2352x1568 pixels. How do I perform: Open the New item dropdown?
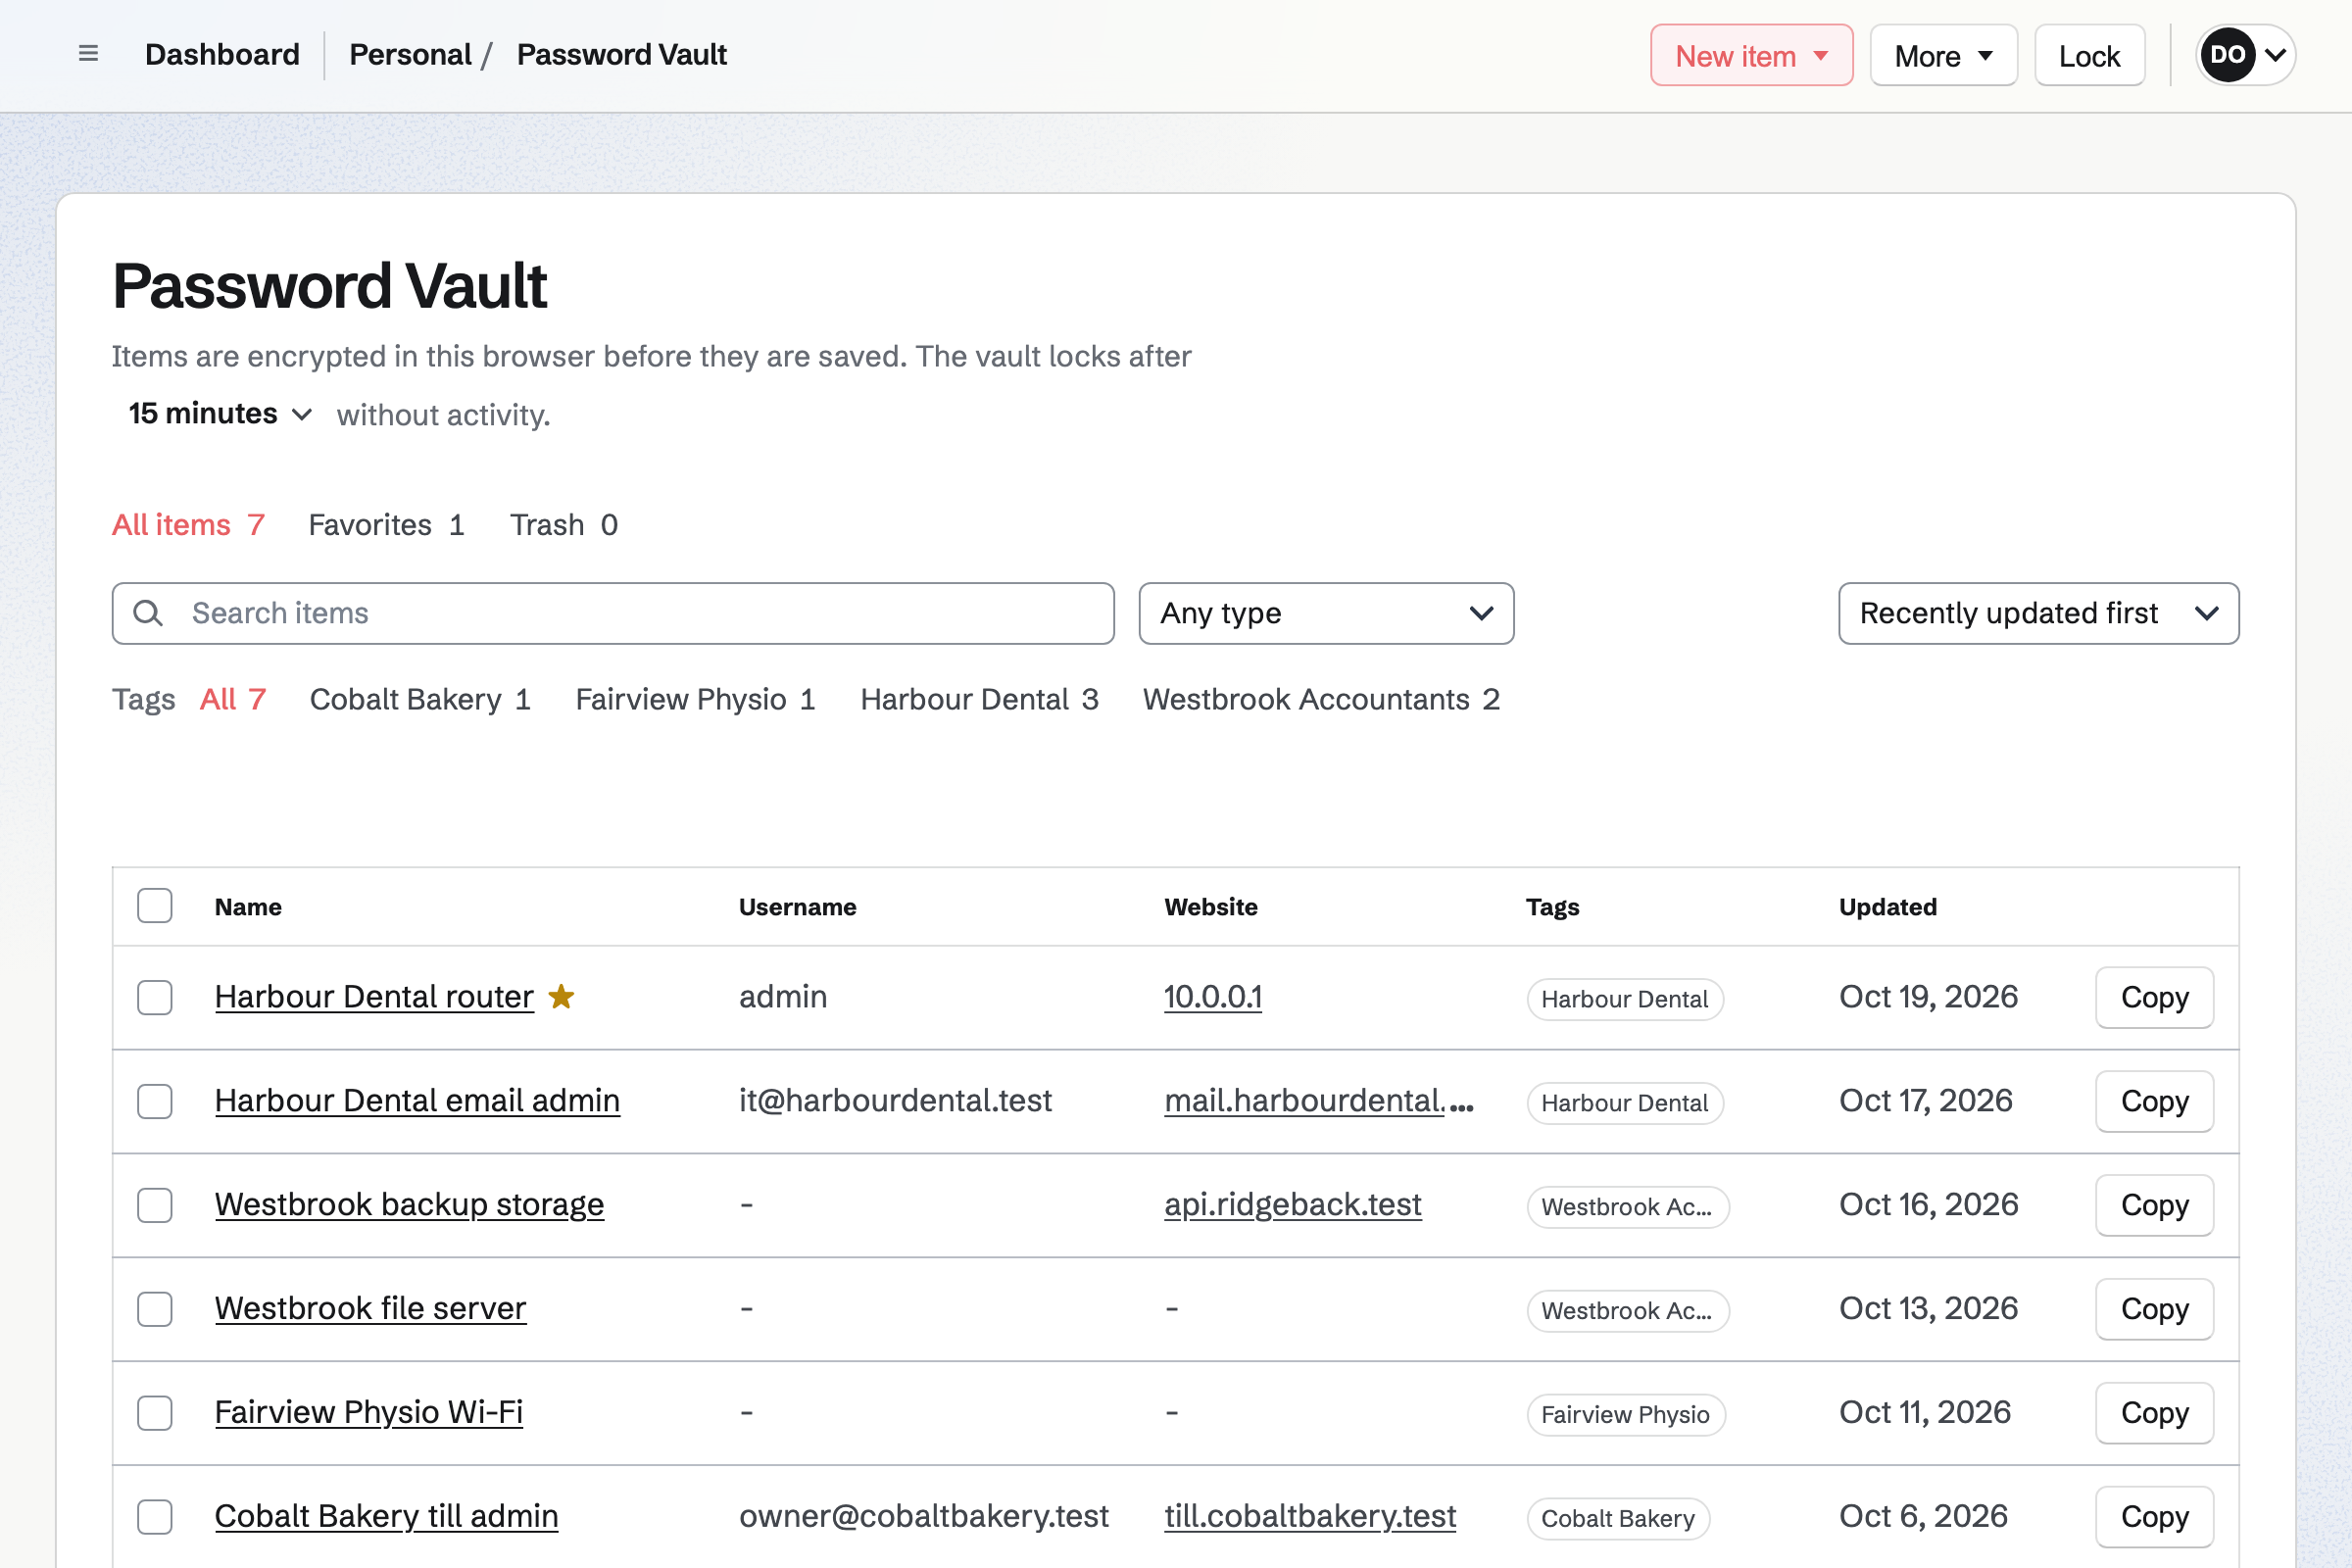[1751, 55]
